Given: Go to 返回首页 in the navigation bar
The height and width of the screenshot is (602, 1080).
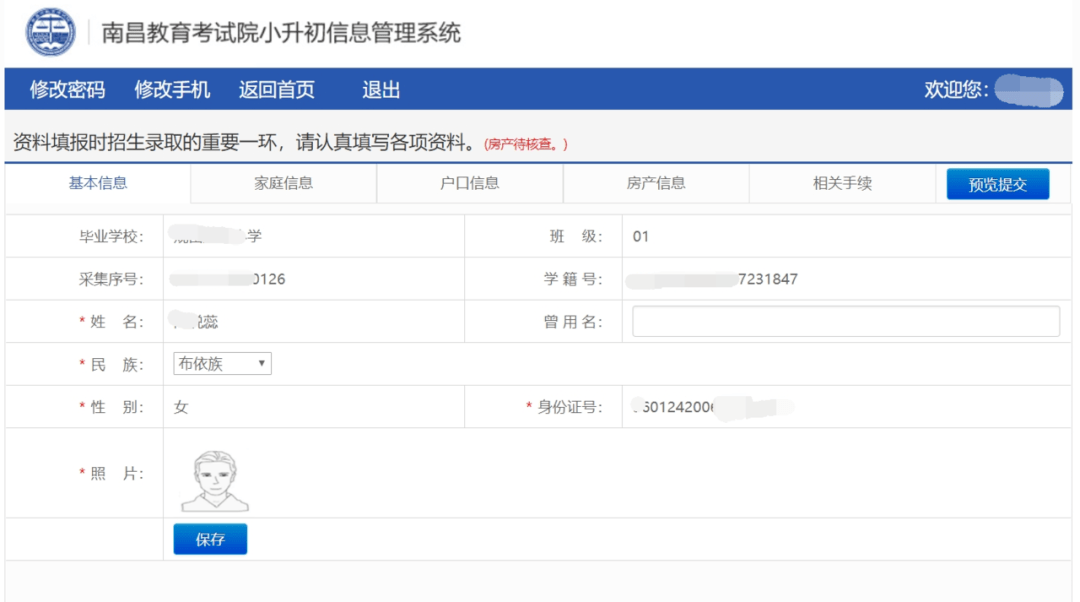Looking at the screenshot, I should tap(277, 90).
